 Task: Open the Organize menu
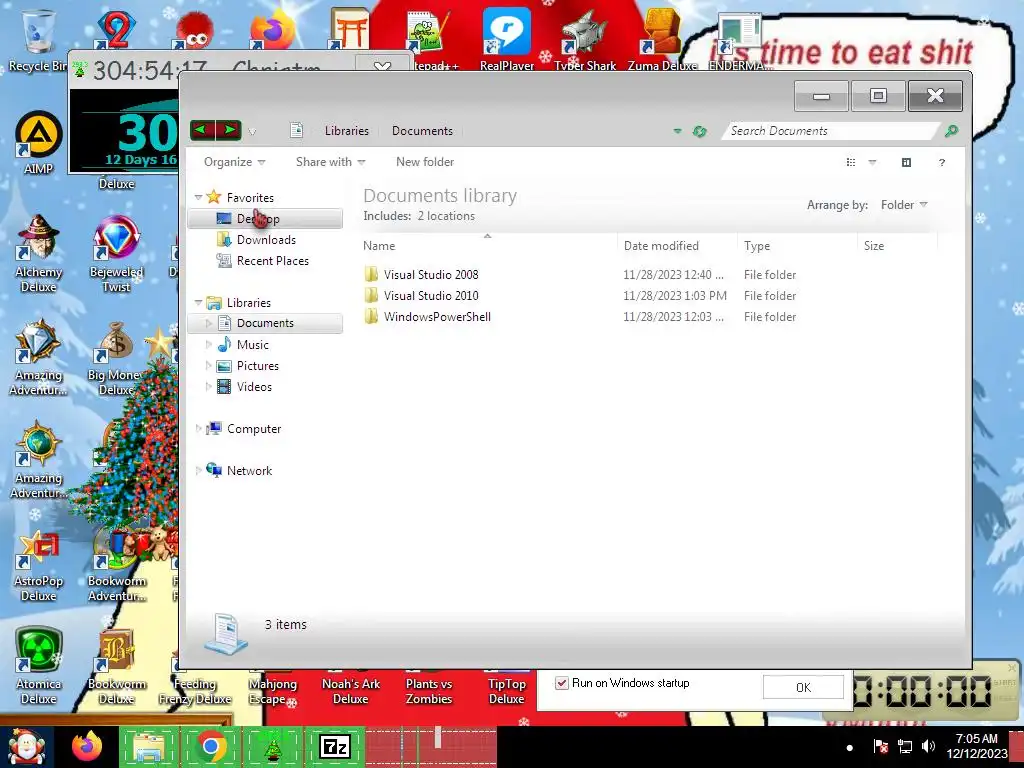[x=234, y=162]
